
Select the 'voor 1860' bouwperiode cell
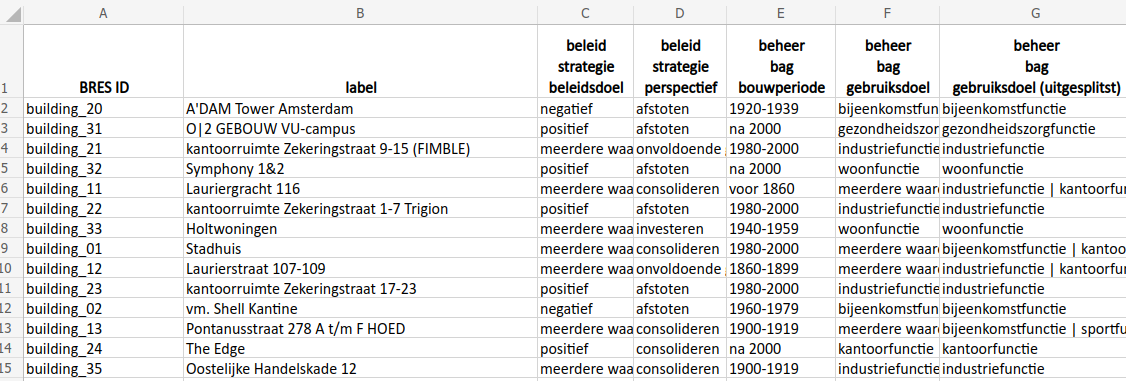[x=781, y=189]
